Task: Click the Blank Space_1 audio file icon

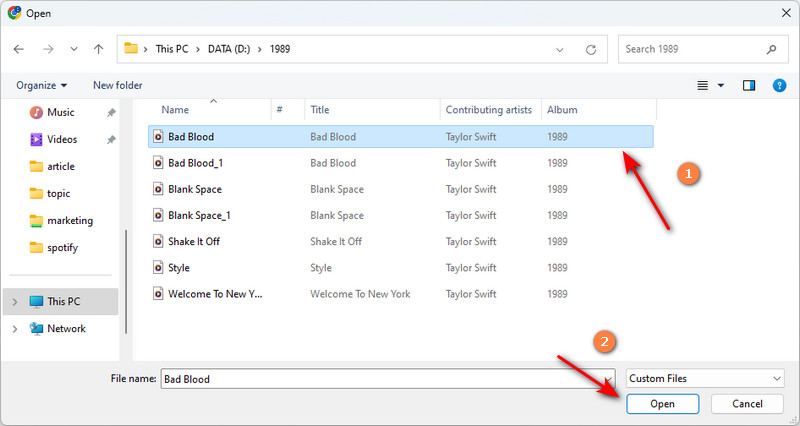Action: (x=159, y=215)
